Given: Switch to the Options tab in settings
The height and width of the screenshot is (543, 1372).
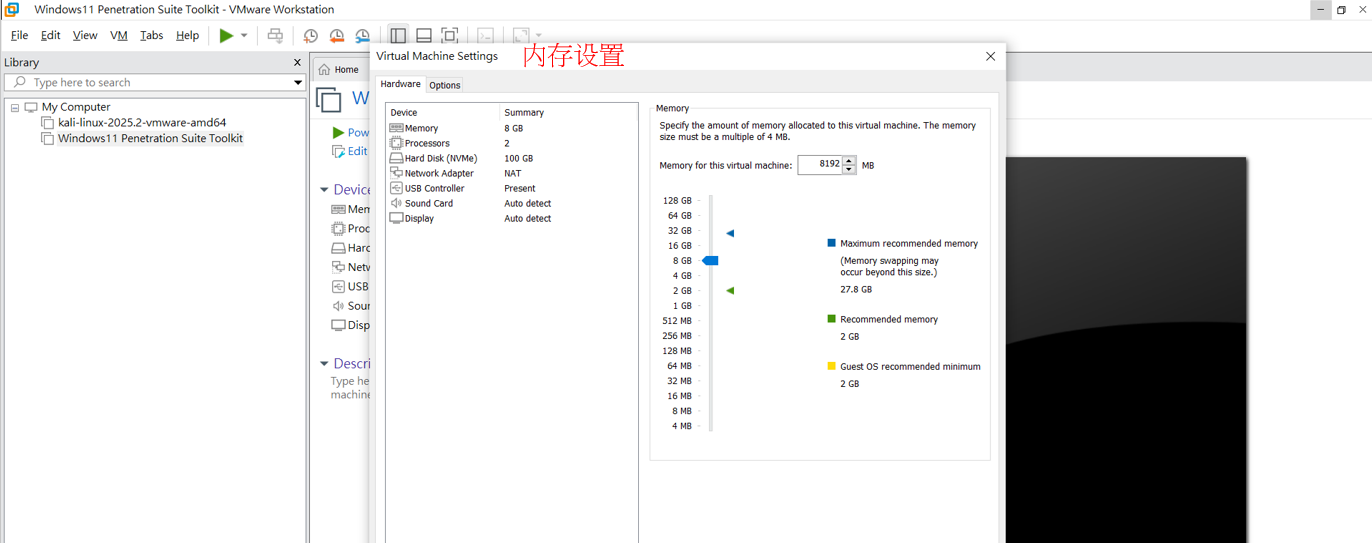Looking at the screenshot, I should [445, 85].
